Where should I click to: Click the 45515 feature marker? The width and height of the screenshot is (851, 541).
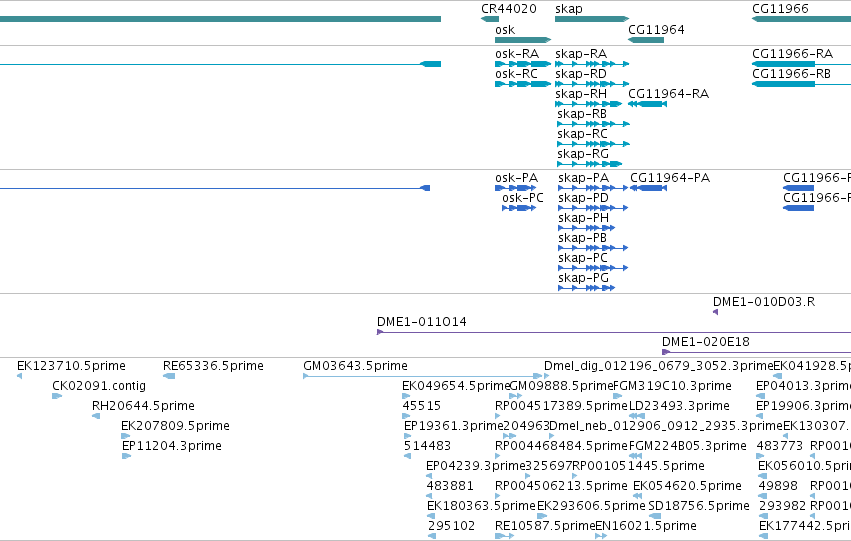pyautogui.click(x=407, y=416)
